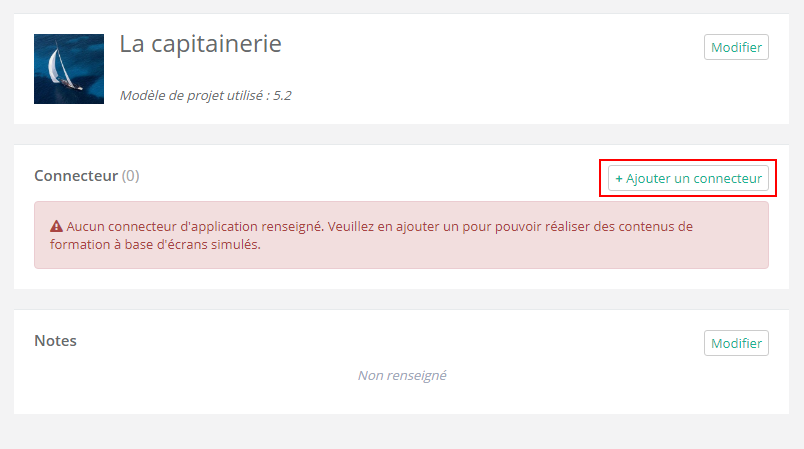804x449 pixels.
Task: Click the word connecteur in the add button
Action: click(729, 179)
